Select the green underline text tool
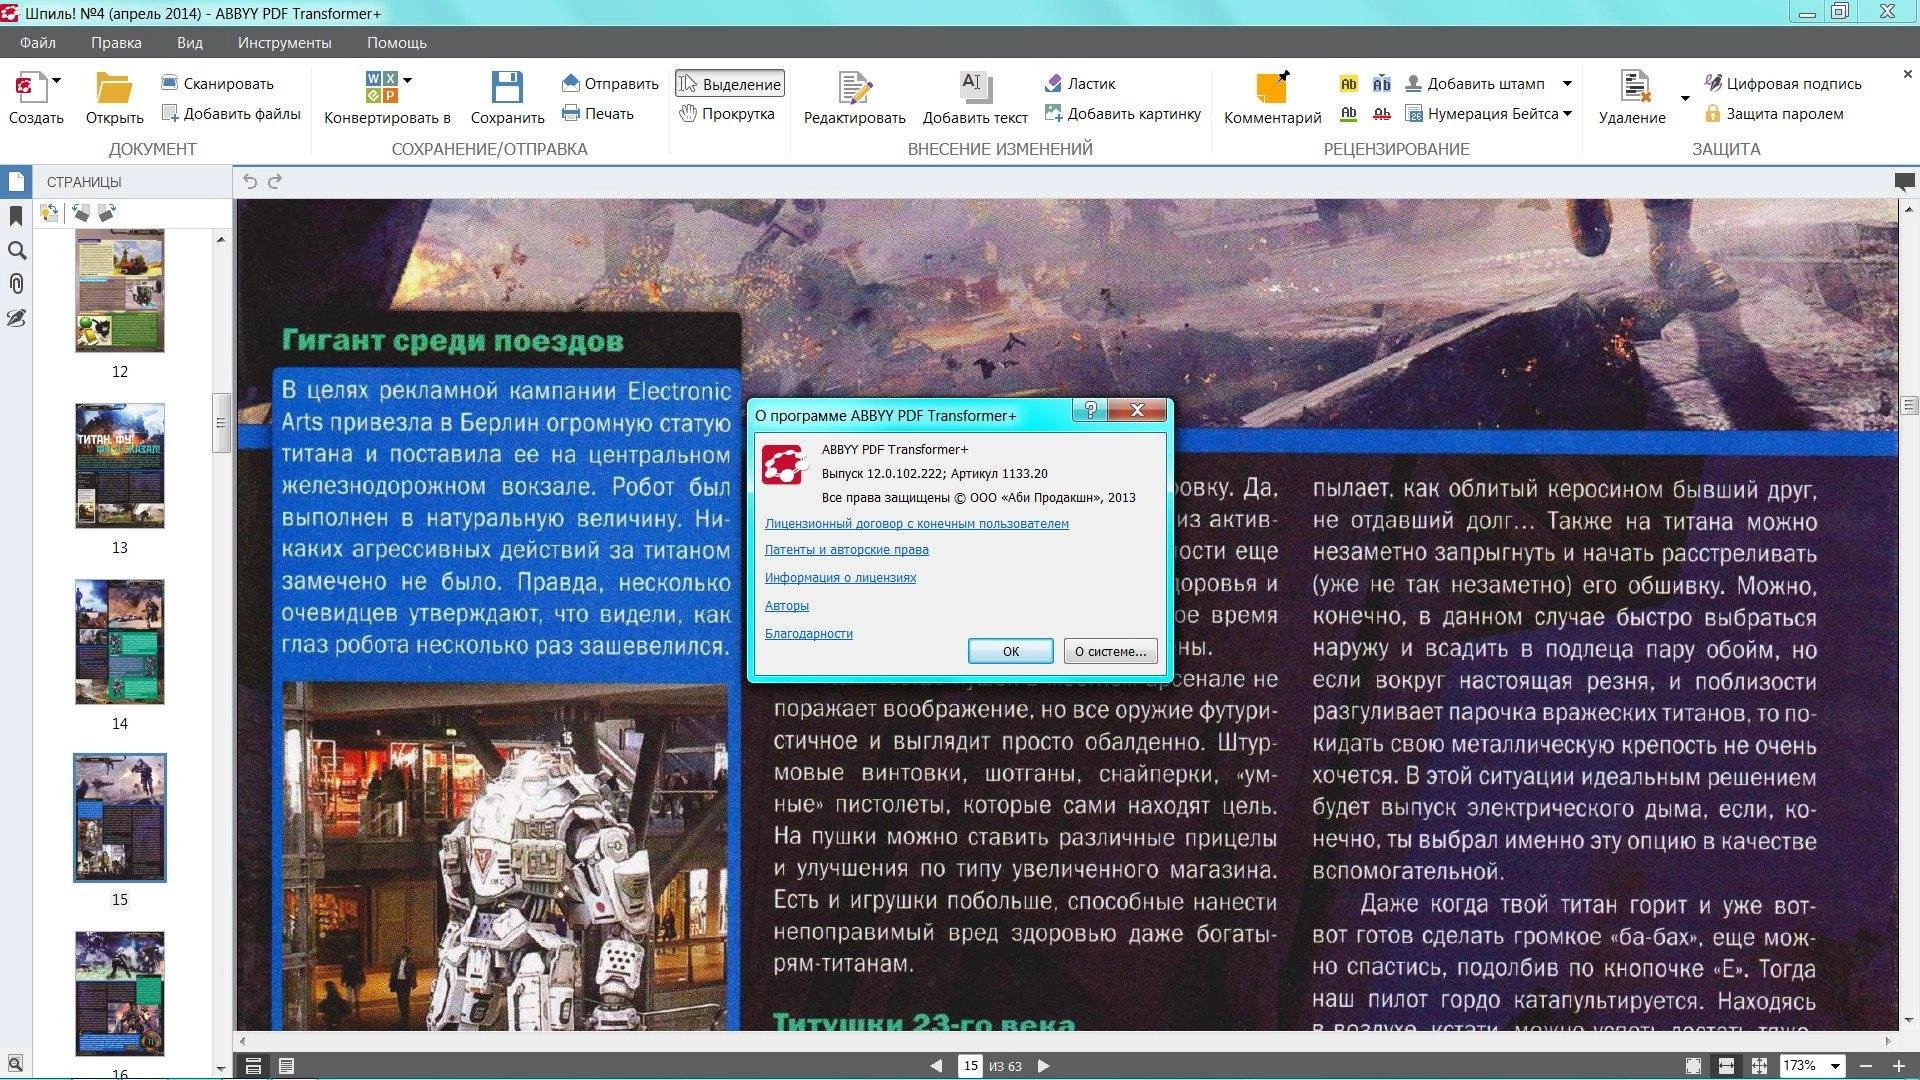 (x=1349, y=114)
